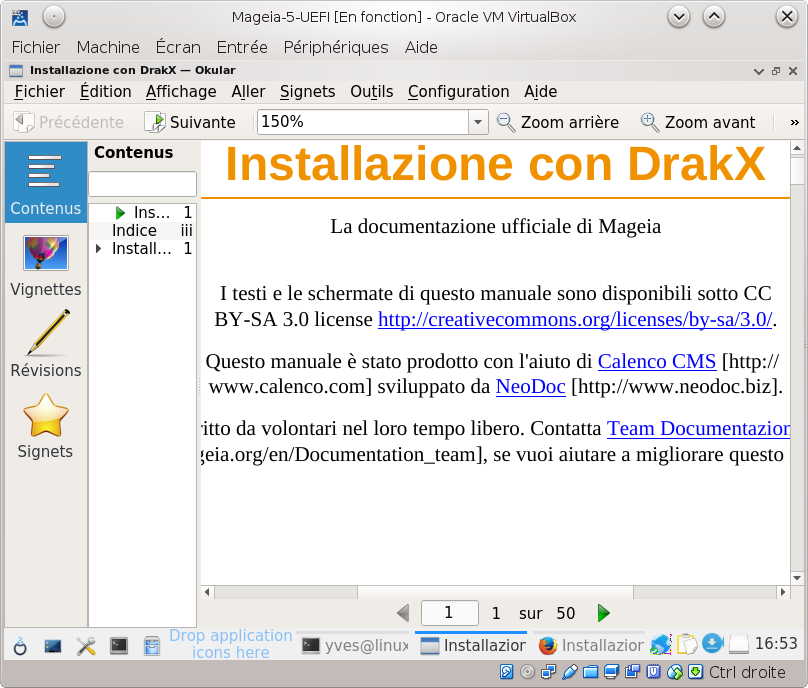Image resolution: width=808 pixels, height=688 pixels.
Task: Click the 150% zoom combo box field
Action: (363, 122)
